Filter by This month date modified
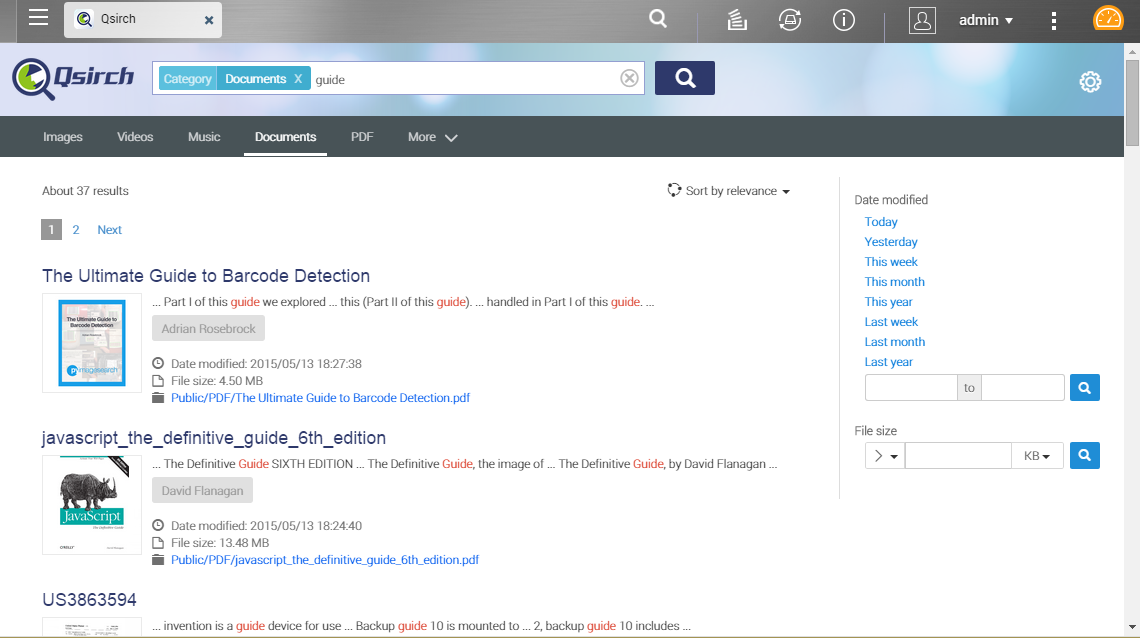The width and height of the screenshot is (1140, 638). coord(894,282)
